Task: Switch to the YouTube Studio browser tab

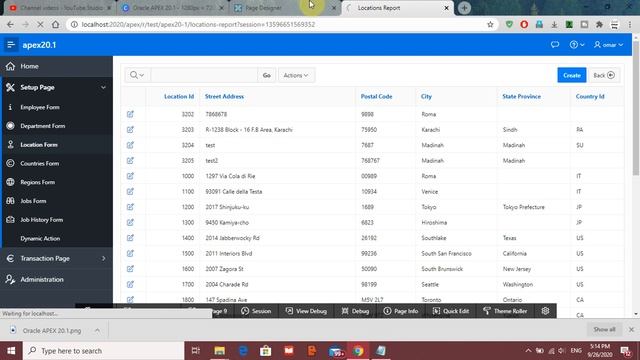Action: (59, 8)
